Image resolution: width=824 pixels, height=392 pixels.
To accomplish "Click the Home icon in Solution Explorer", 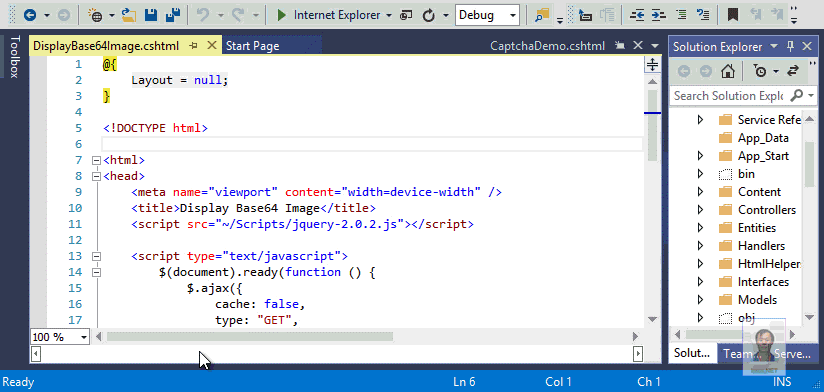I will point(728,71).
